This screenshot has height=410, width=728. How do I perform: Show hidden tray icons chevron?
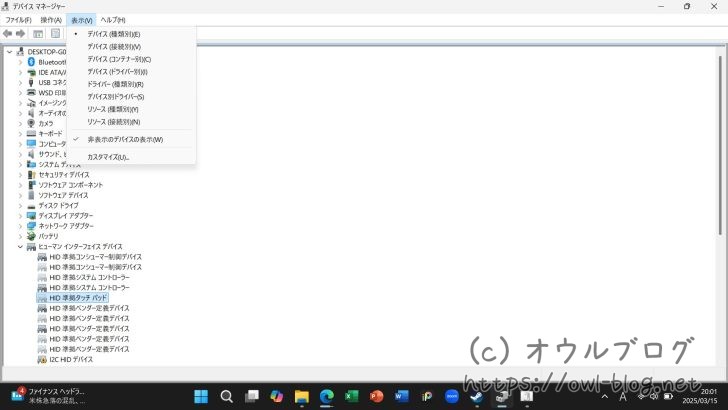click(x=604, y=396)
